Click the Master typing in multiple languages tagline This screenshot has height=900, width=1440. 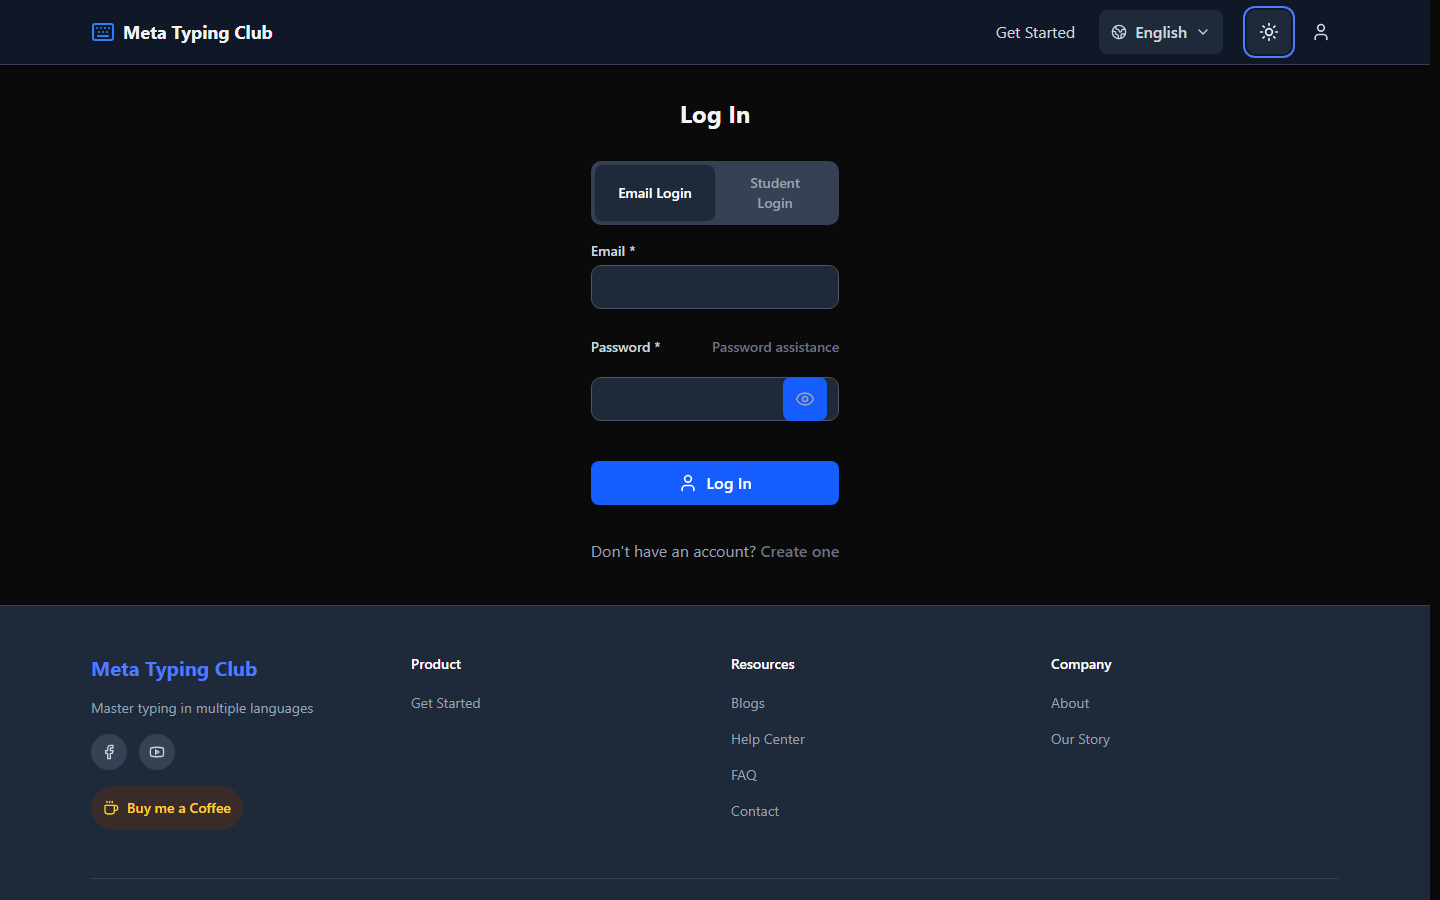point(202,708)
